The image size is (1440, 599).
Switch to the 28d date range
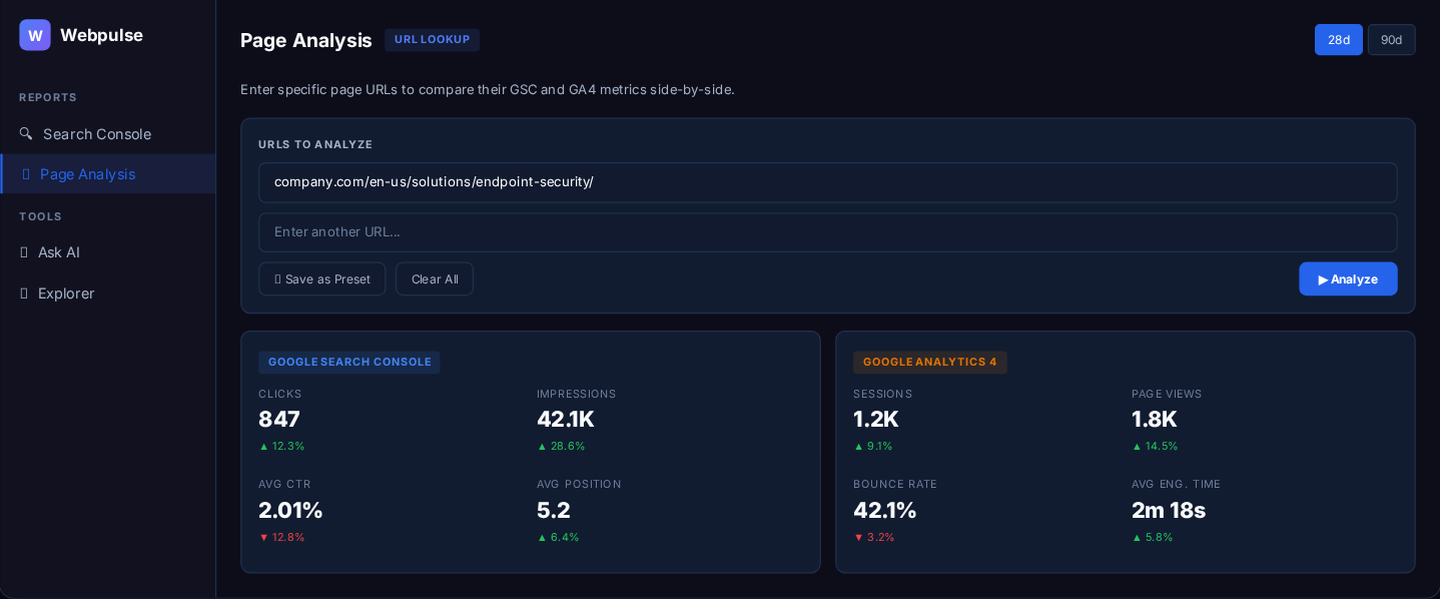pyautogui.click(x=1338, y=40)
